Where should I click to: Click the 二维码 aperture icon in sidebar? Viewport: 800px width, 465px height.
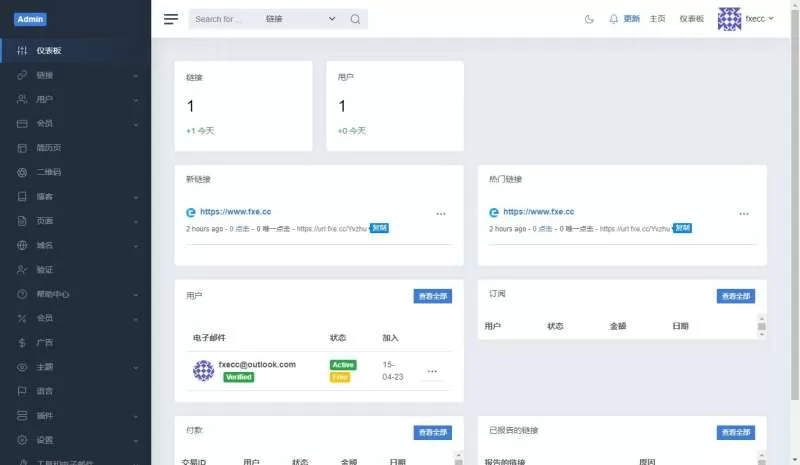click(22, 172)
